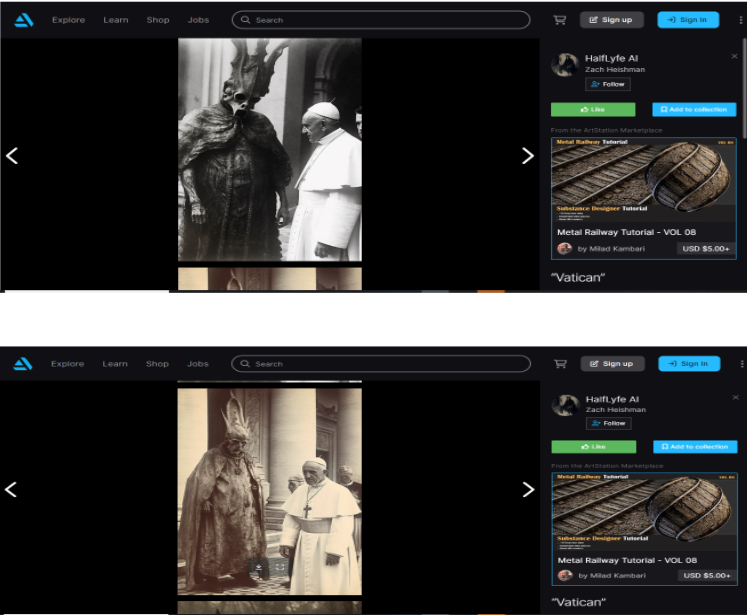Open the kebab menu in the upper screenshot header

[x=741, y=20]
